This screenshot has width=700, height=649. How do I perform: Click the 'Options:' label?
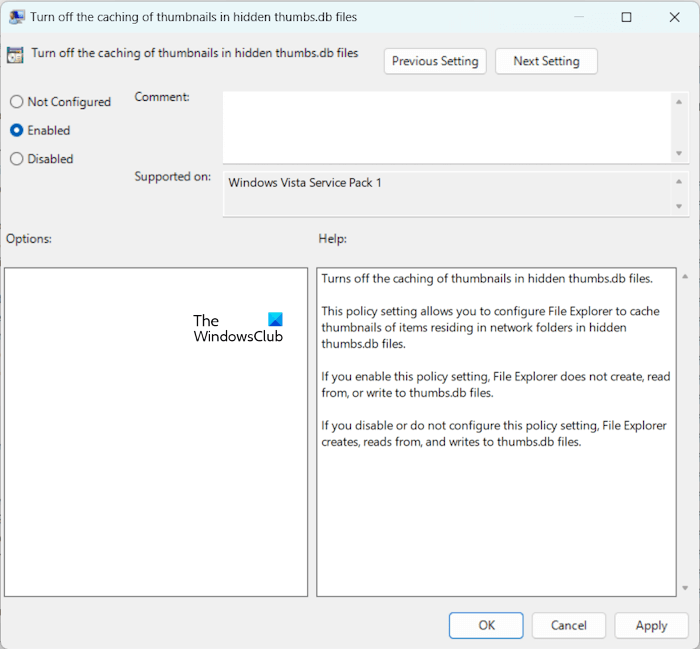pos(29,239)
